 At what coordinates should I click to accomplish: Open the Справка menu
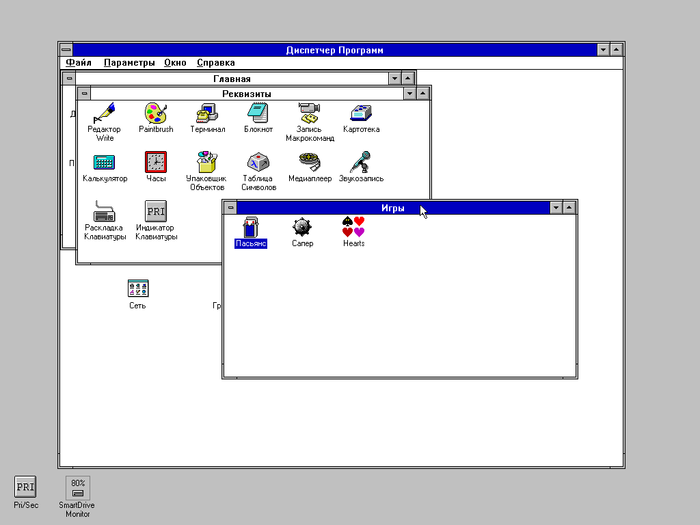click(x=215, y=63)
